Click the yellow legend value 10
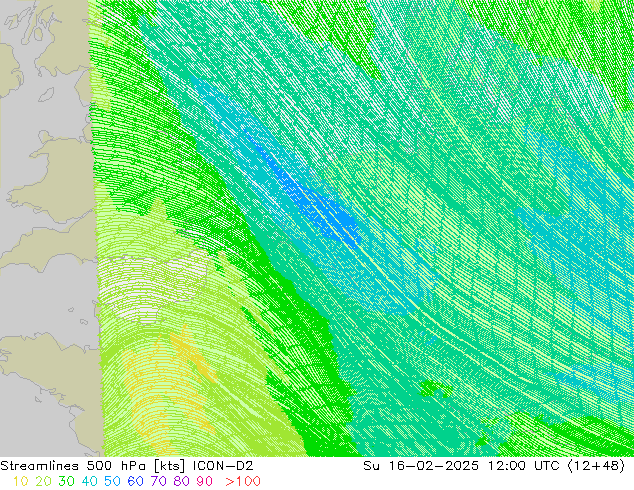Screen dimensions: 634x490 click(21, 481)
